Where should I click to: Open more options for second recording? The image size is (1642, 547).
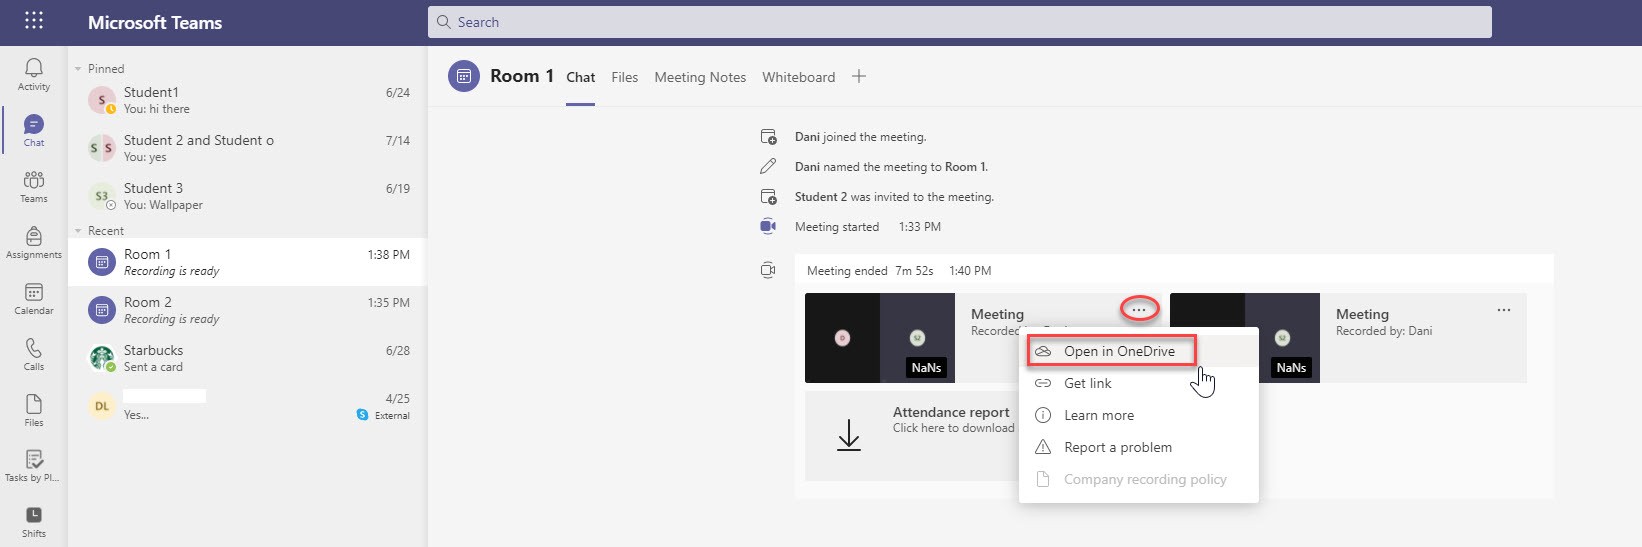1504,310
